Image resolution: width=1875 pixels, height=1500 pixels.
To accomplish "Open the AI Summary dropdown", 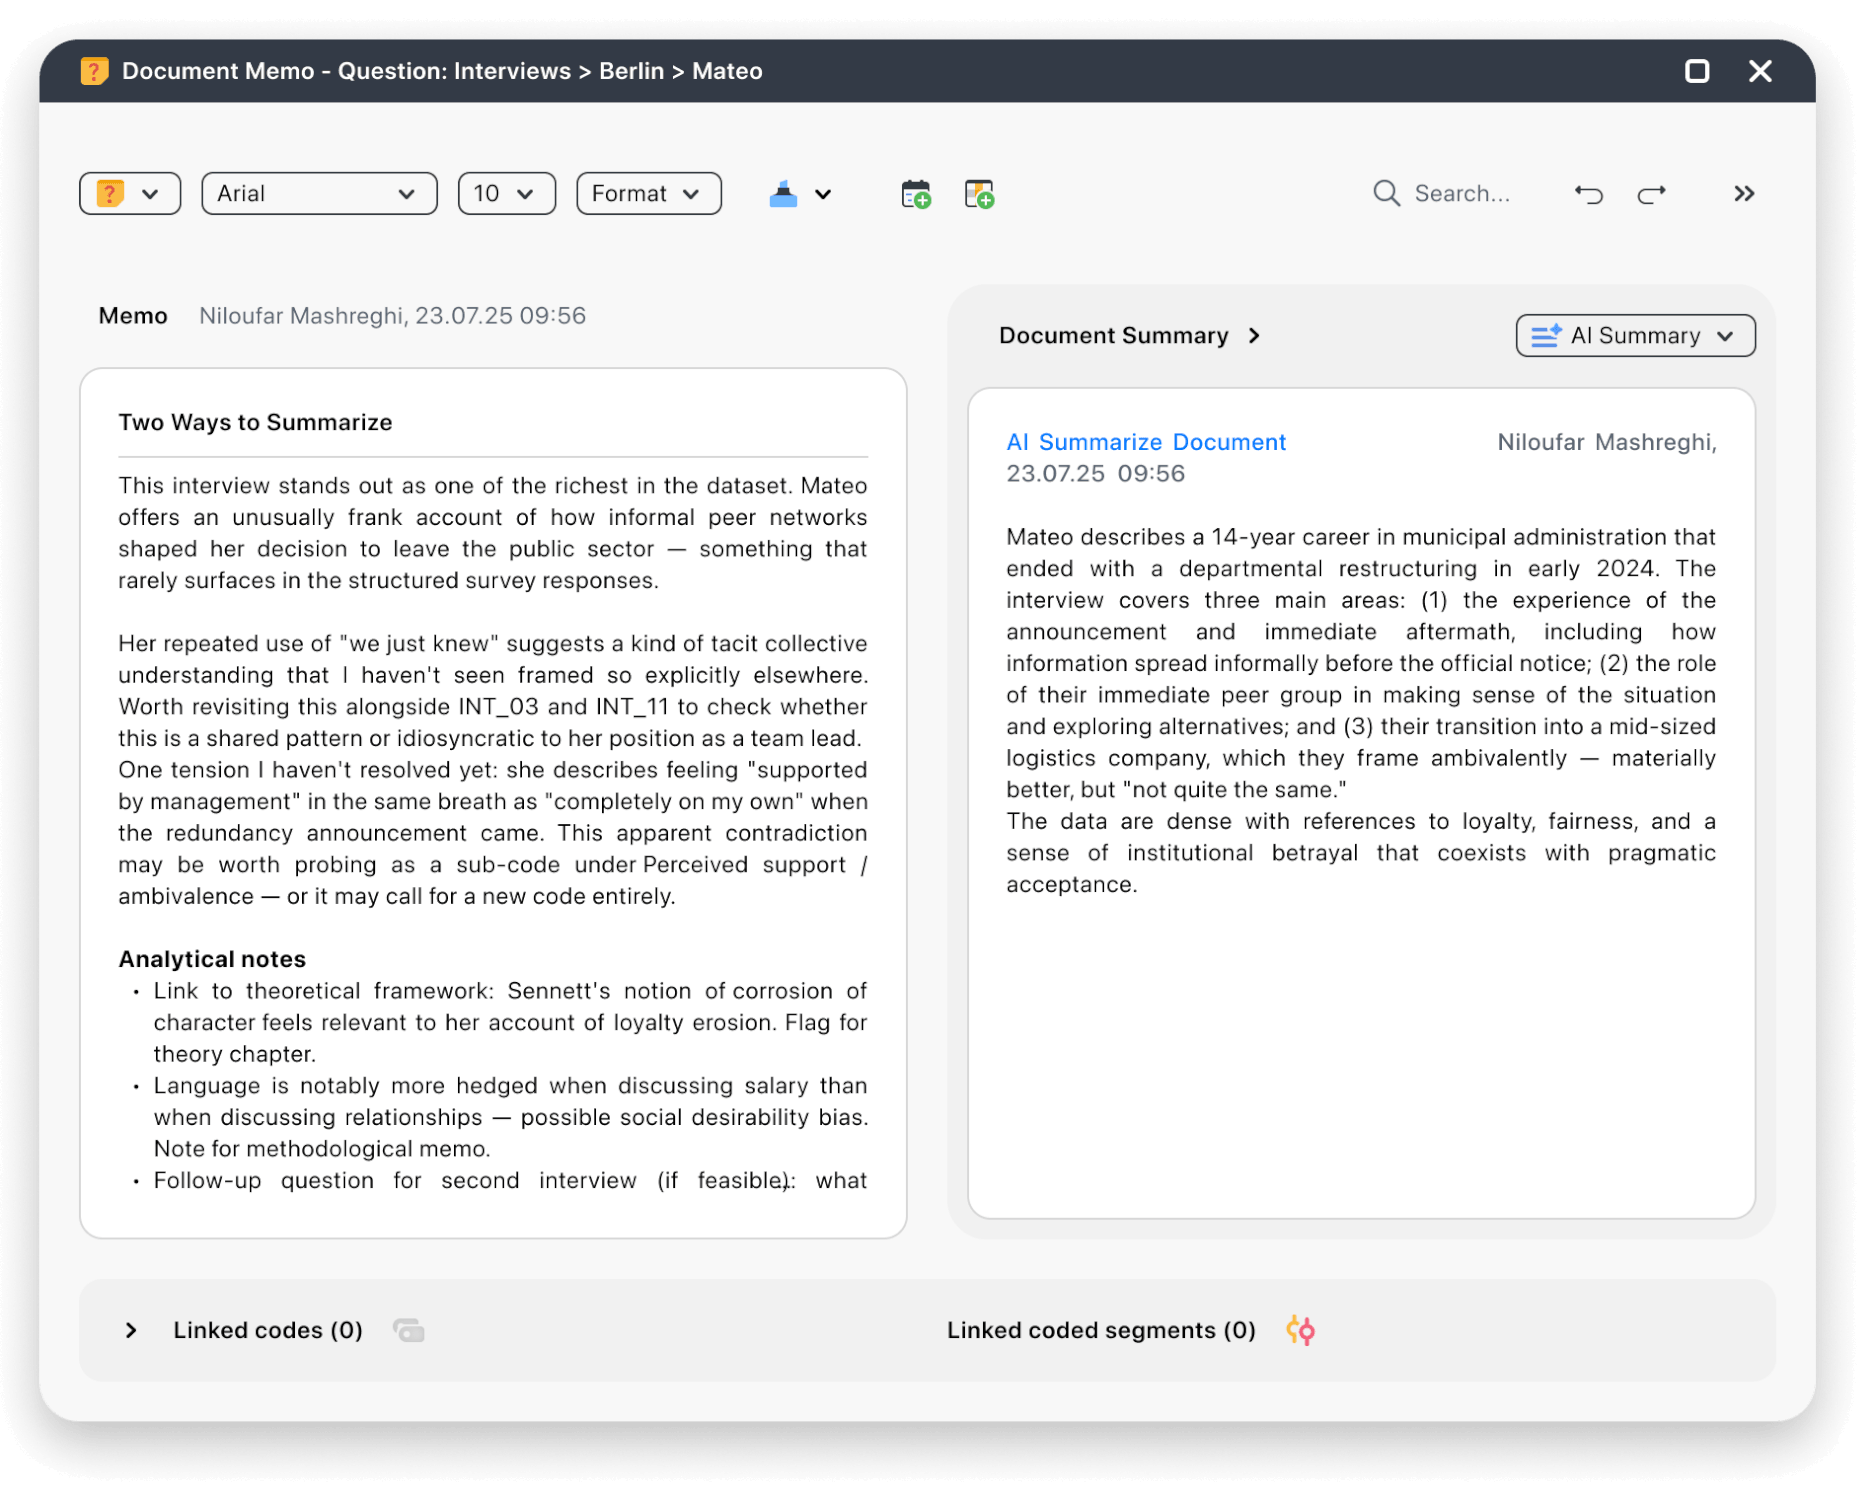I will click(x=1634, y=335).
